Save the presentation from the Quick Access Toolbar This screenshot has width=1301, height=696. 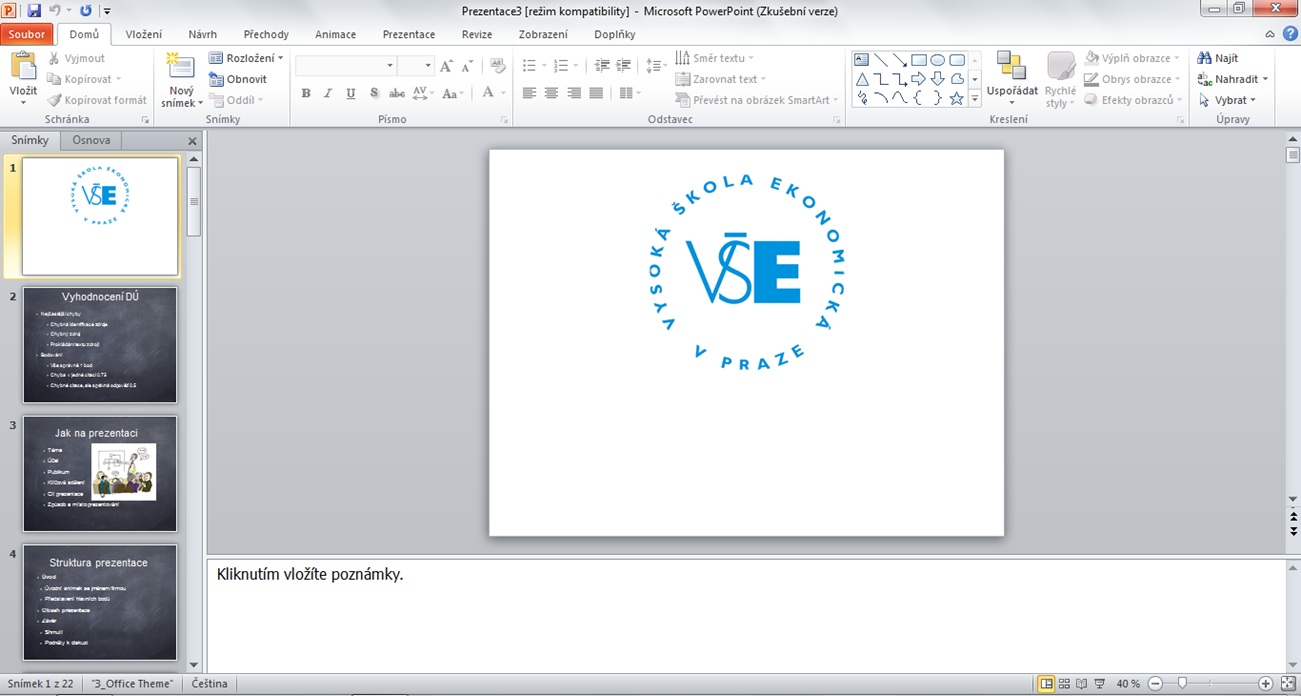pos(34,11)
